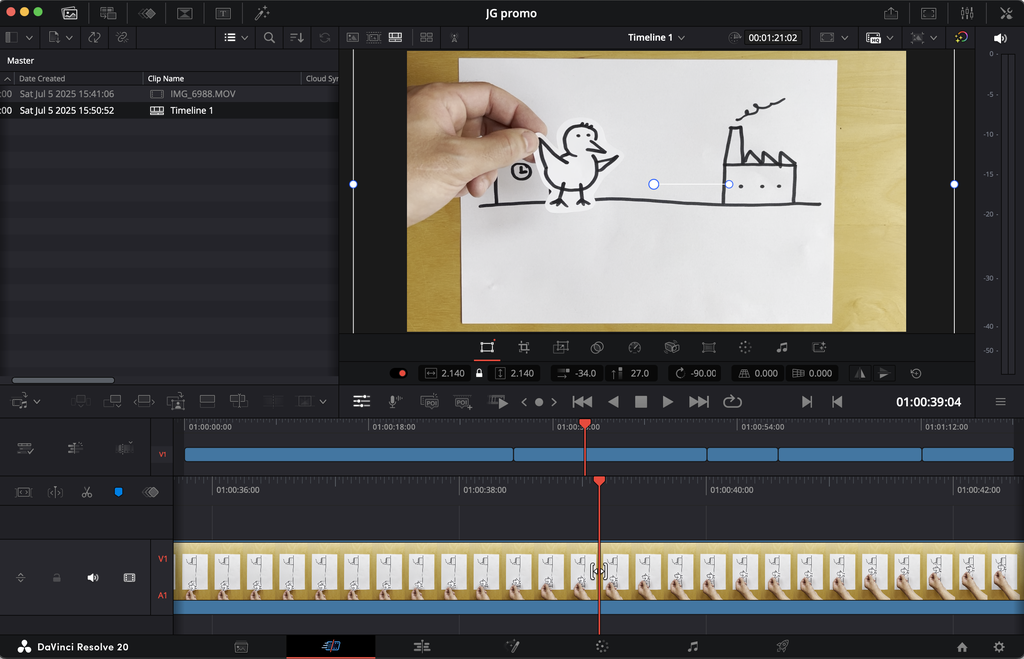Toggle the keyframe record red dot switch

pos(398,374)
